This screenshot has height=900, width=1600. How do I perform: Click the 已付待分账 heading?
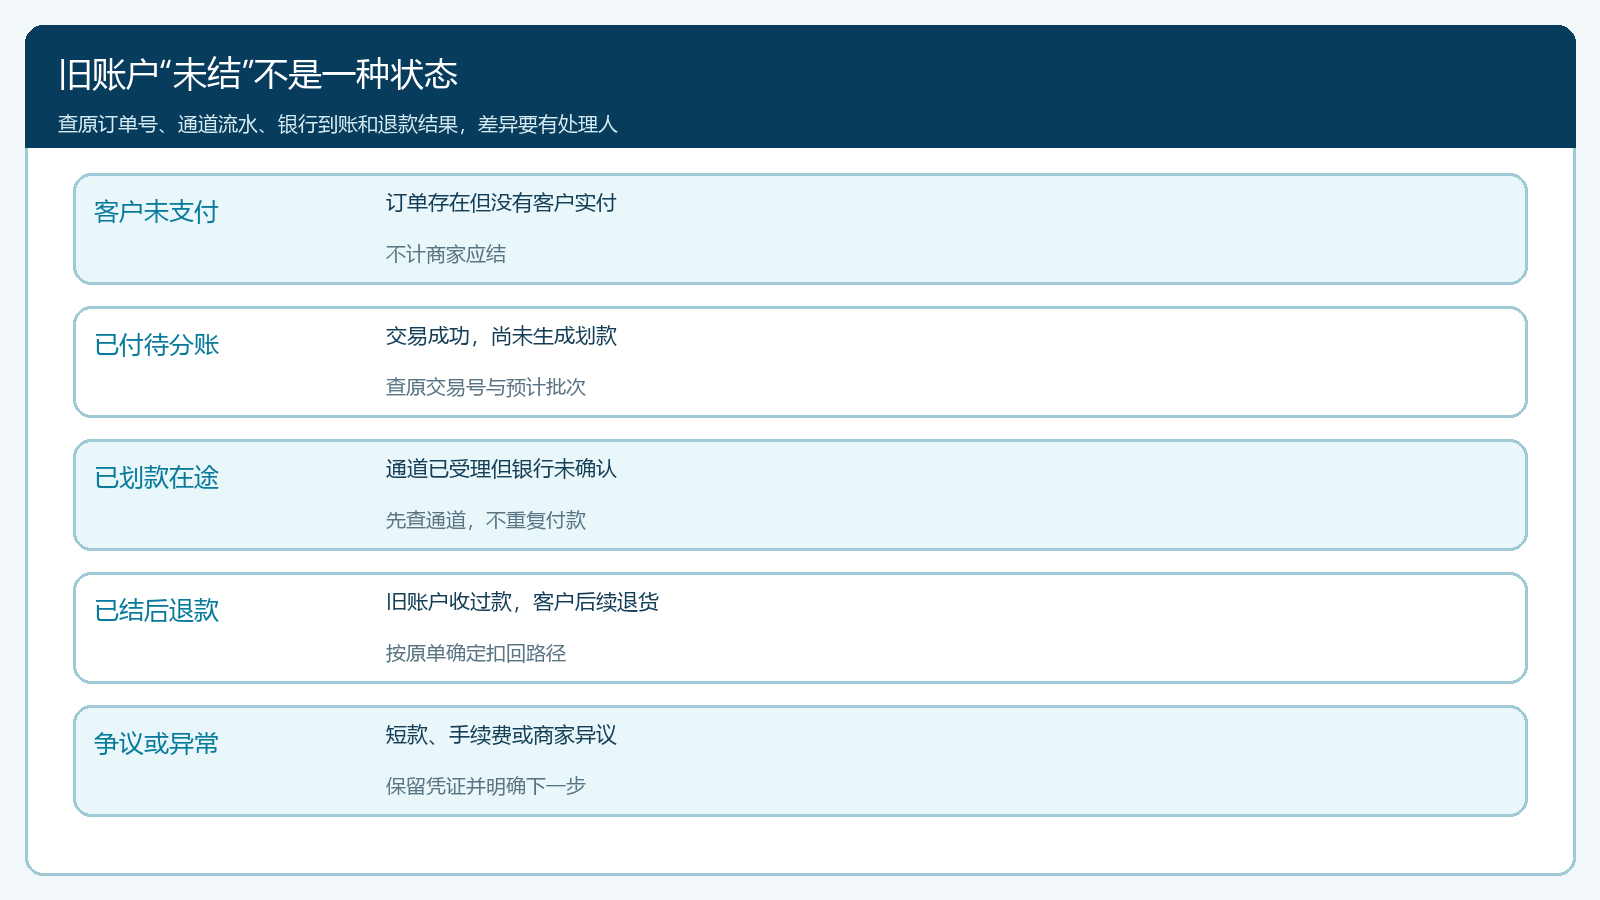[156, 345]
